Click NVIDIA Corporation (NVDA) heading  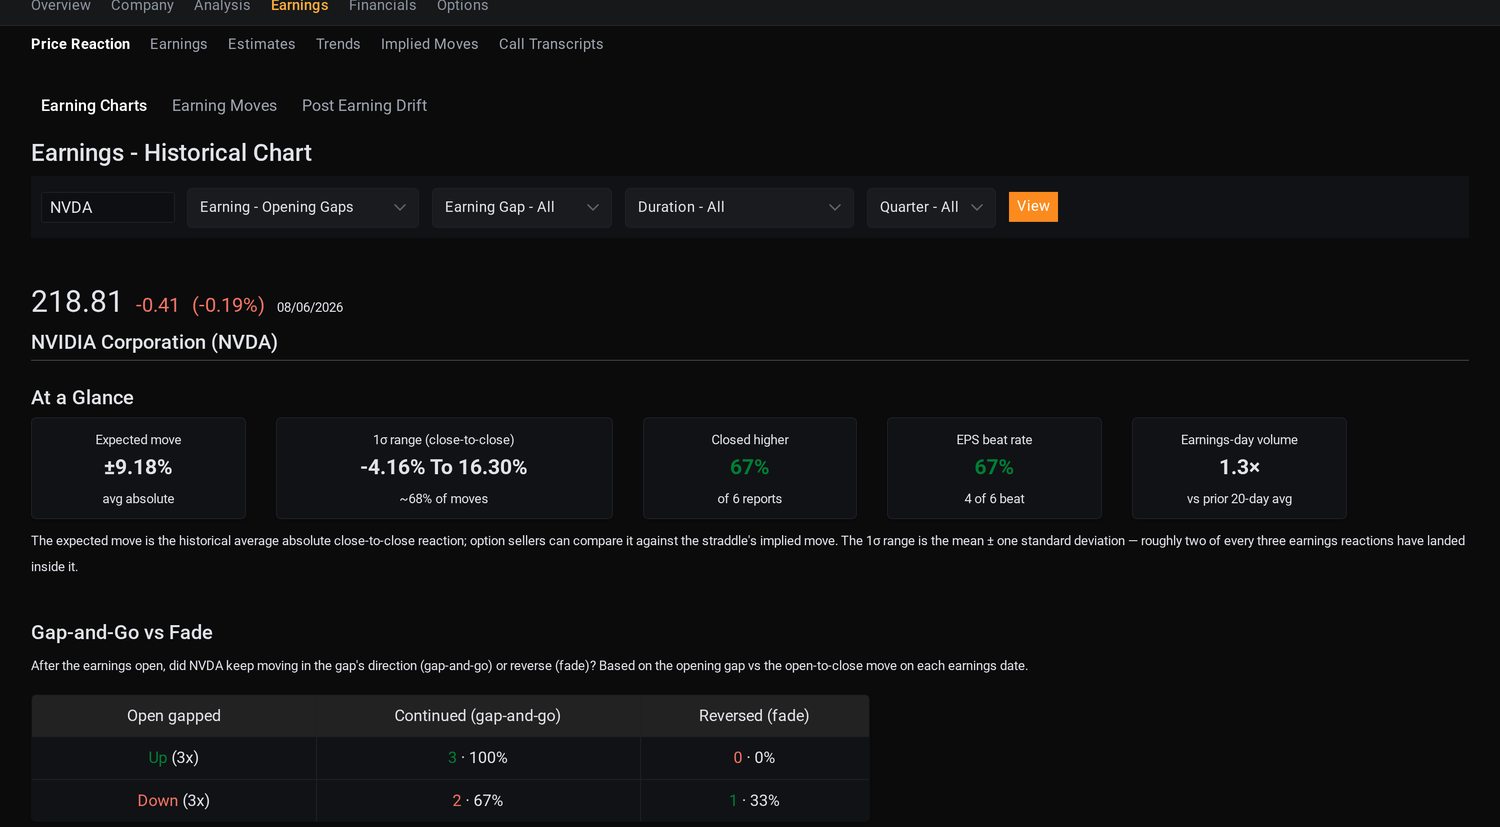pos(154,342)
